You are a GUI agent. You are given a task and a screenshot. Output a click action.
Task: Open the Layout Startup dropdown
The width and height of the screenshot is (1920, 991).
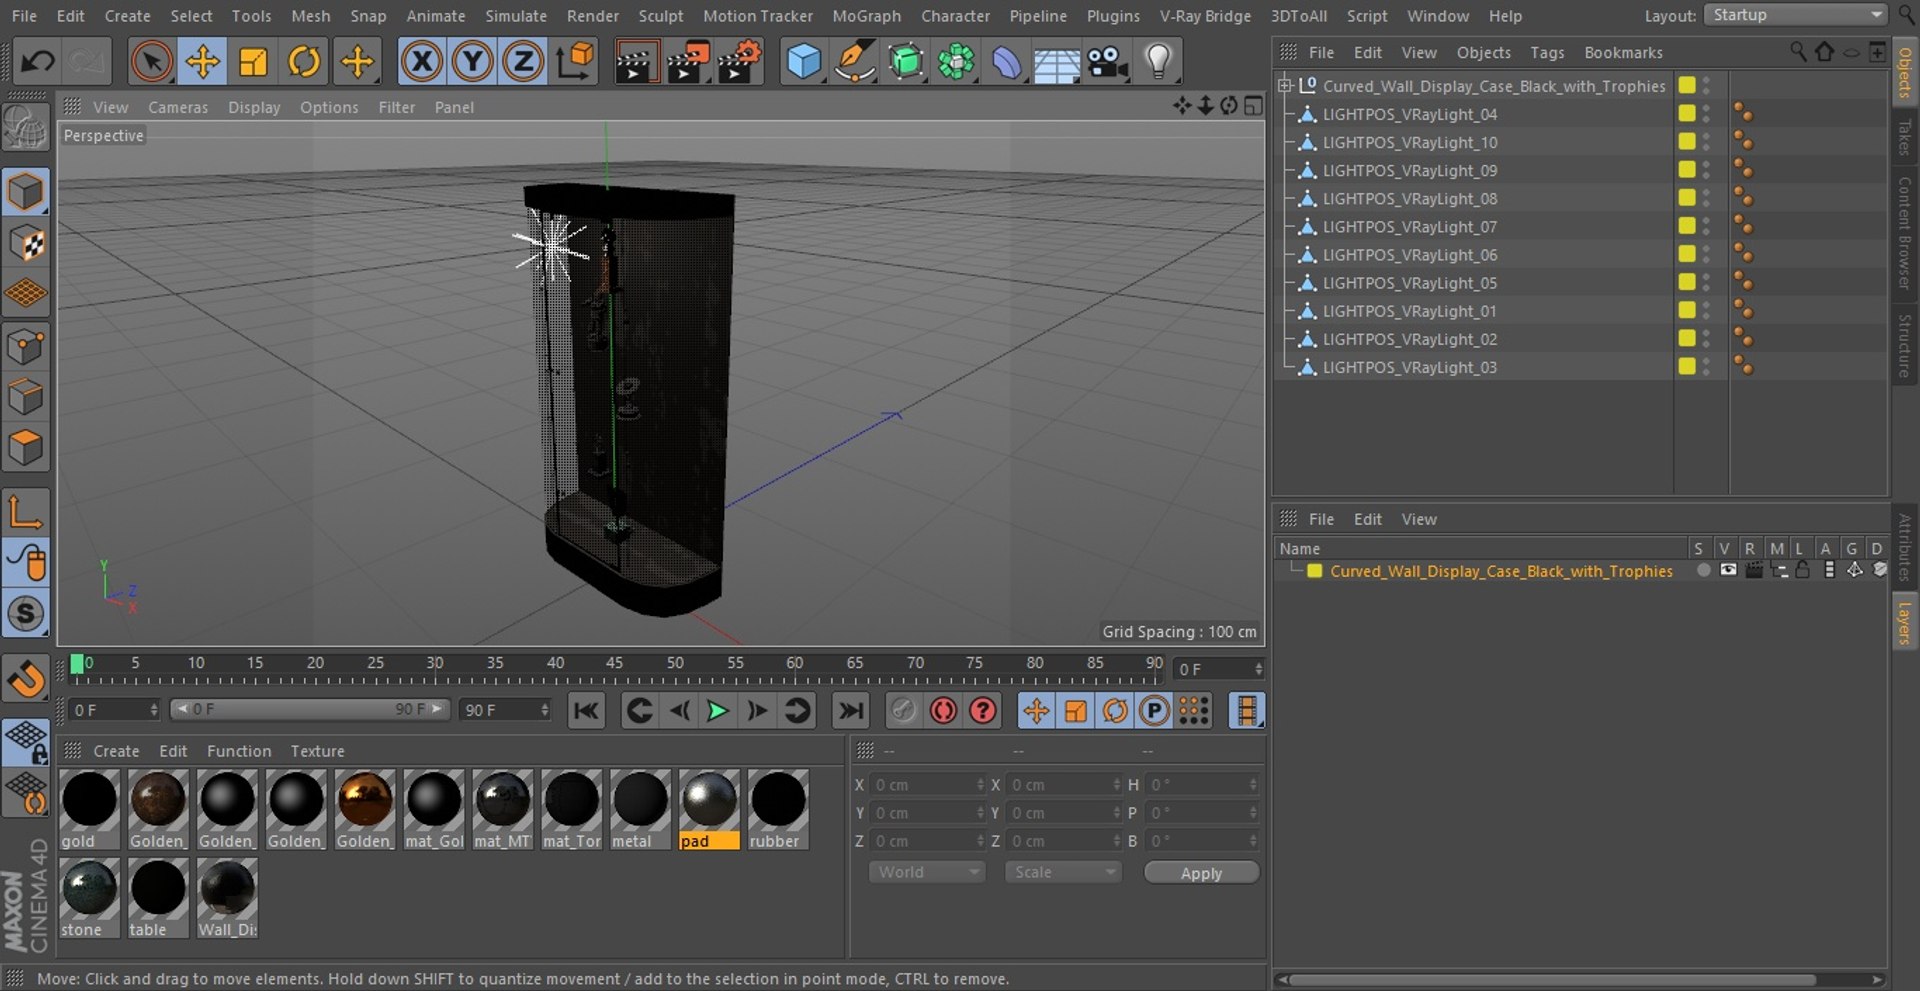pyautogui.click(x=1796, y=15)
